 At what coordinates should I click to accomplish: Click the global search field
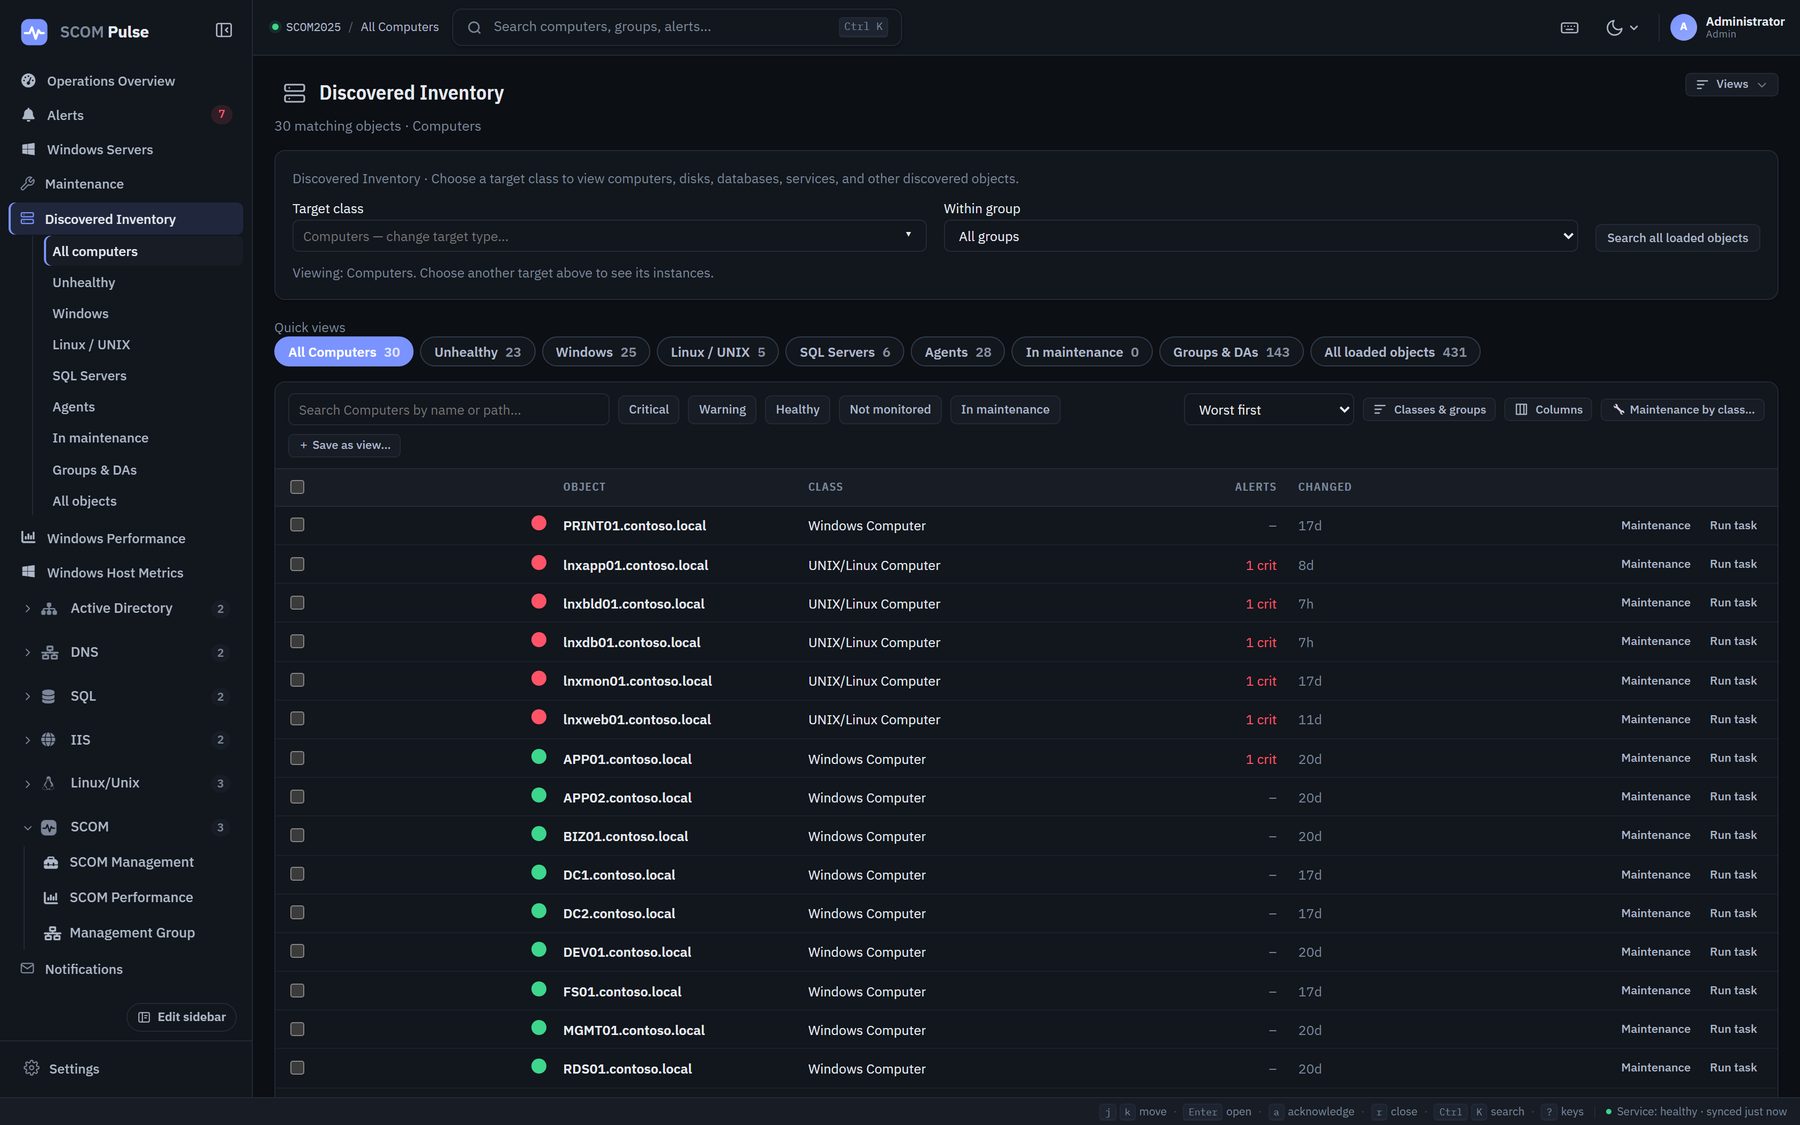(677, 27)
